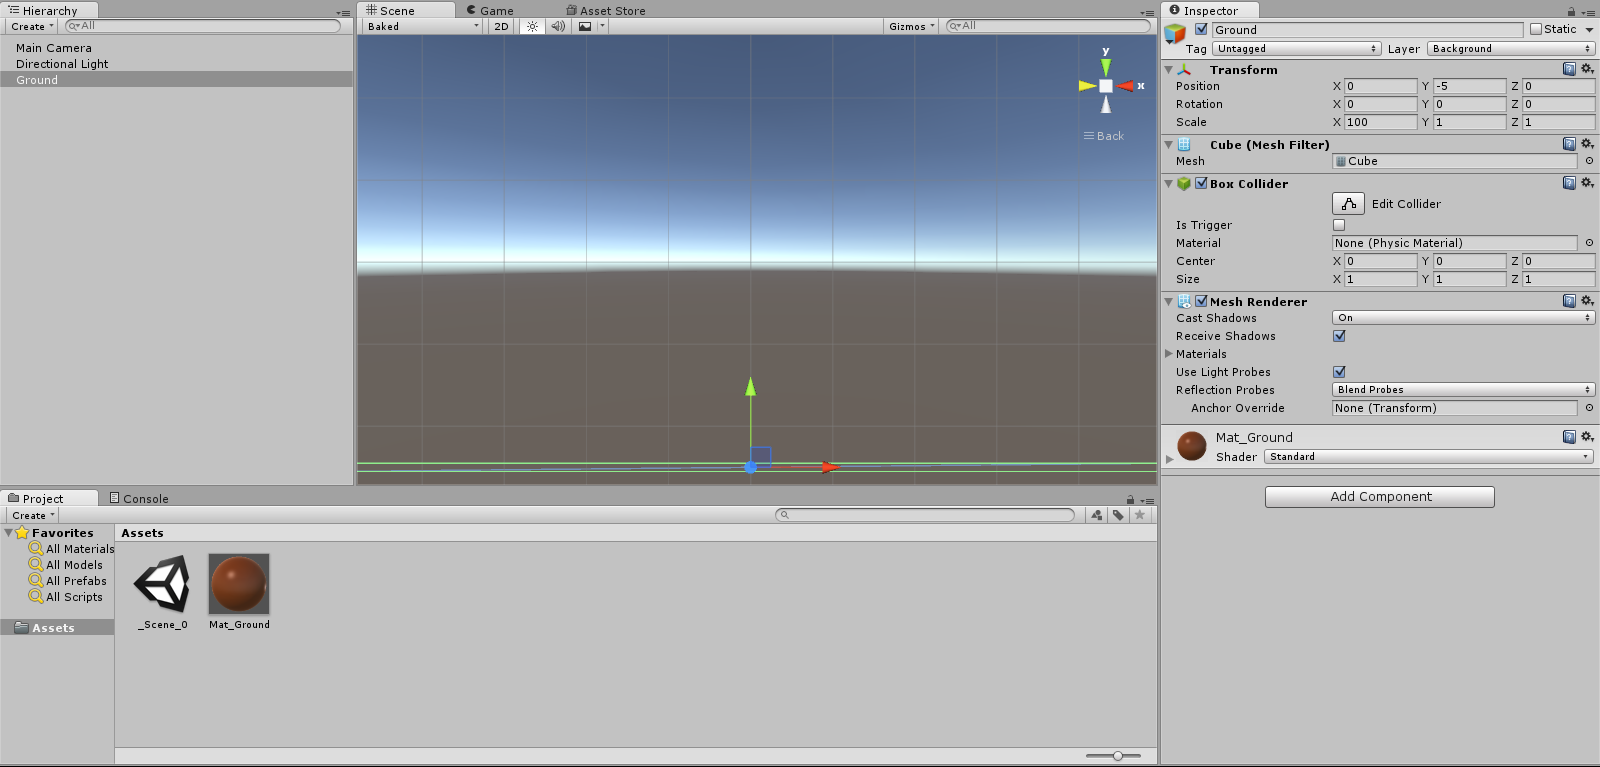Select the Assets folder in Project tree
Image resolution: width=1600 pixels, height=767 pixels.
coord(57,628)
